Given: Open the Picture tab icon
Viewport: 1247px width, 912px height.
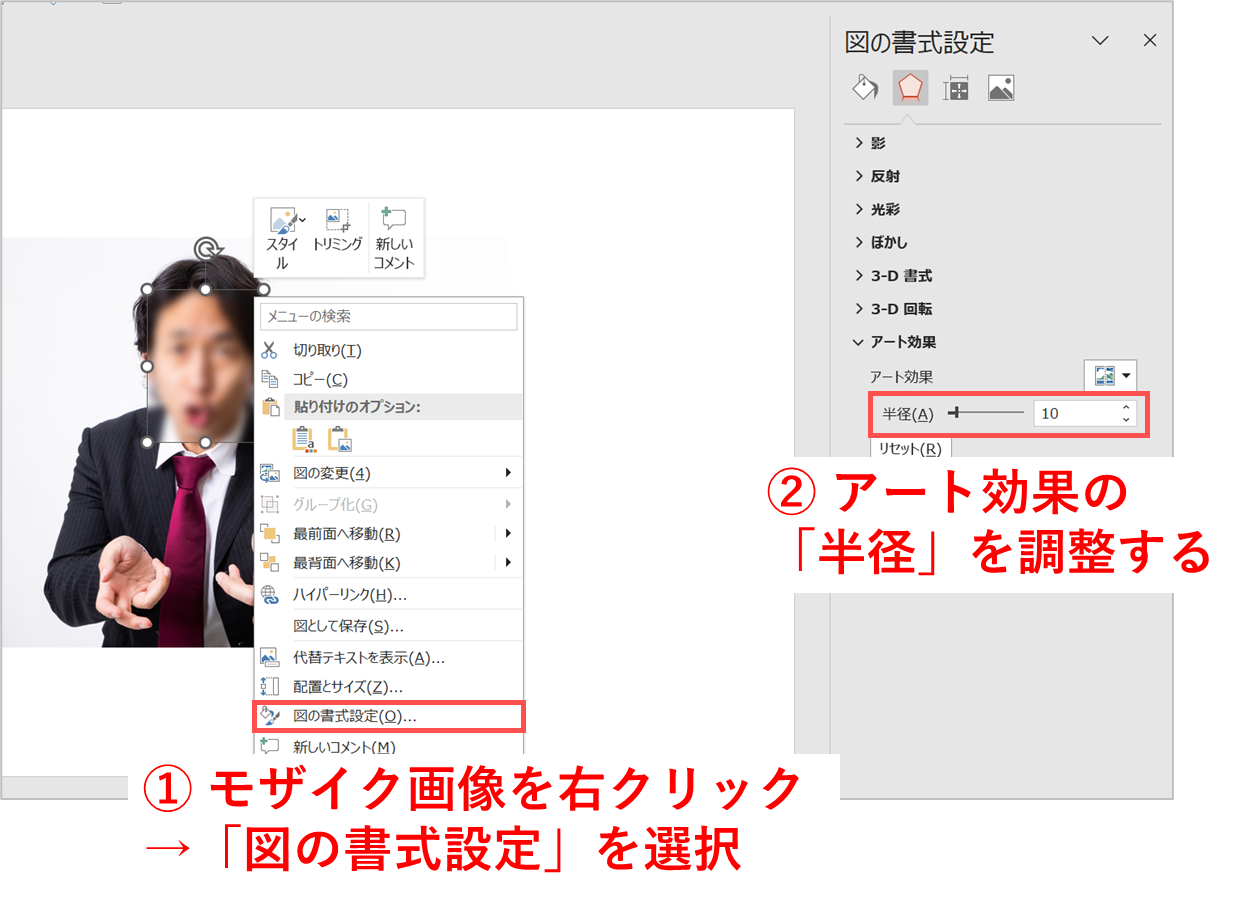Looking at the screenshot, I should tap(1001, 88).
